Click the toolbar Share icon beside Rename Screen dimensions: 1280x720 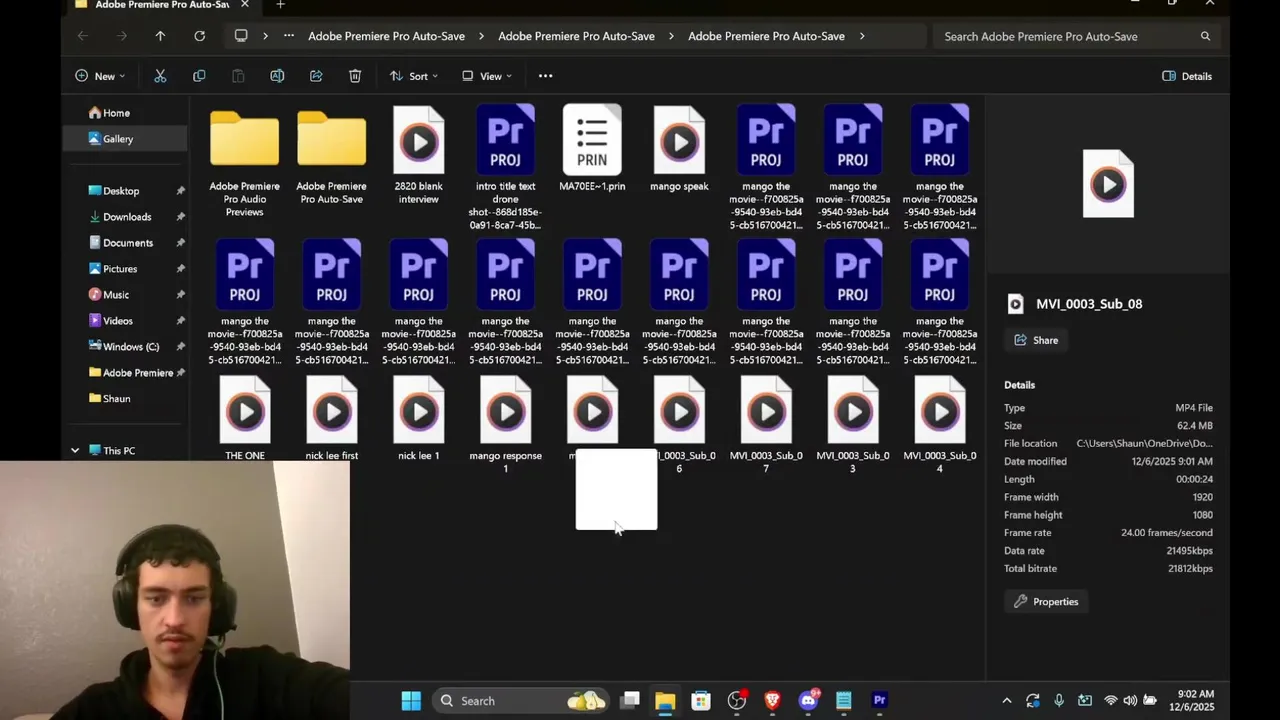click(316, 76)
